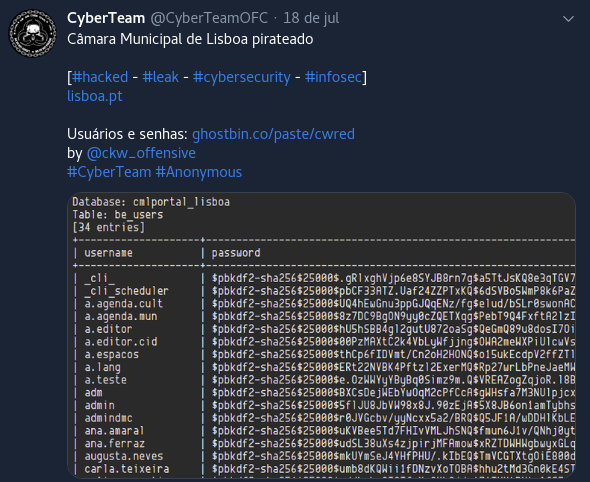590x482 pixels.
Task: Open the #hacked hashtag
Action: pyautogui.click(x=100, y=77)
